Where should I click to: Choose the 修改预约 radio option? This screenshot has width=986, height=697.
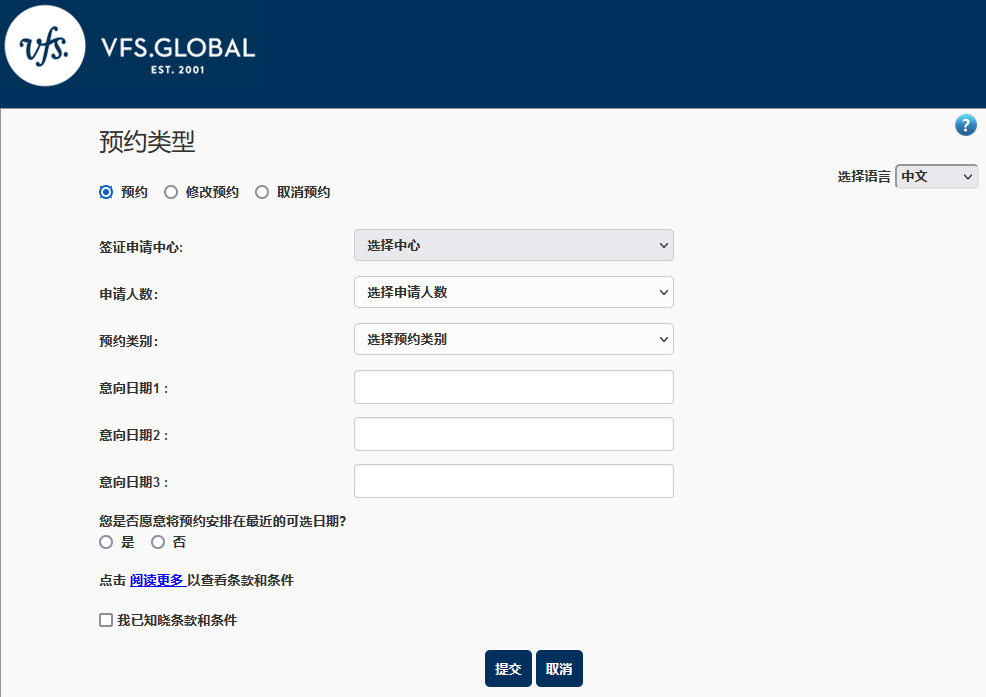pyautogui.click(x=171, y=192)
